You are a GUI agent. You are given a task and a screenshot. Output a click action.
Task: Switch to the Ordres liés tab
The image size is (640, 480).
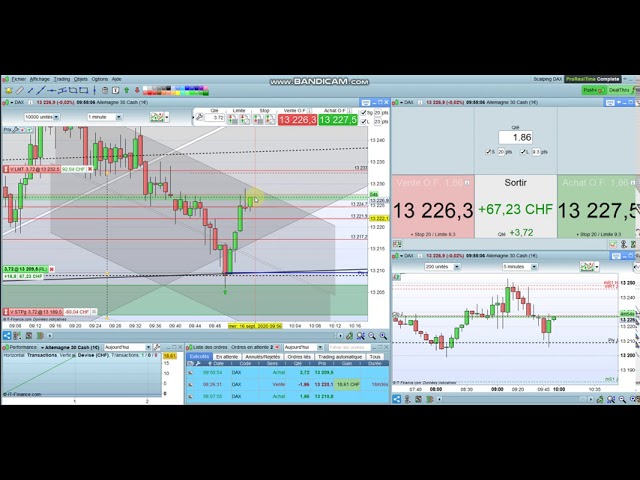tap(299, 357)
